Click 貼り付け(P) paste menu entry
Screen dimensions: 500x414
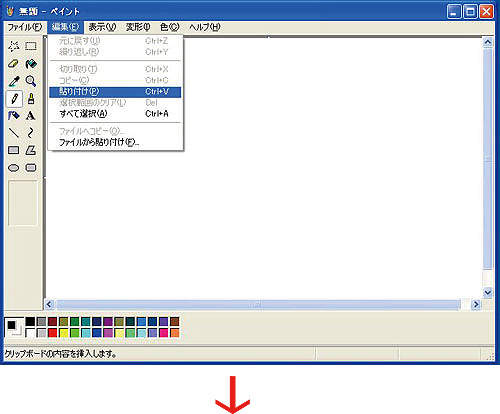point(115,92)
